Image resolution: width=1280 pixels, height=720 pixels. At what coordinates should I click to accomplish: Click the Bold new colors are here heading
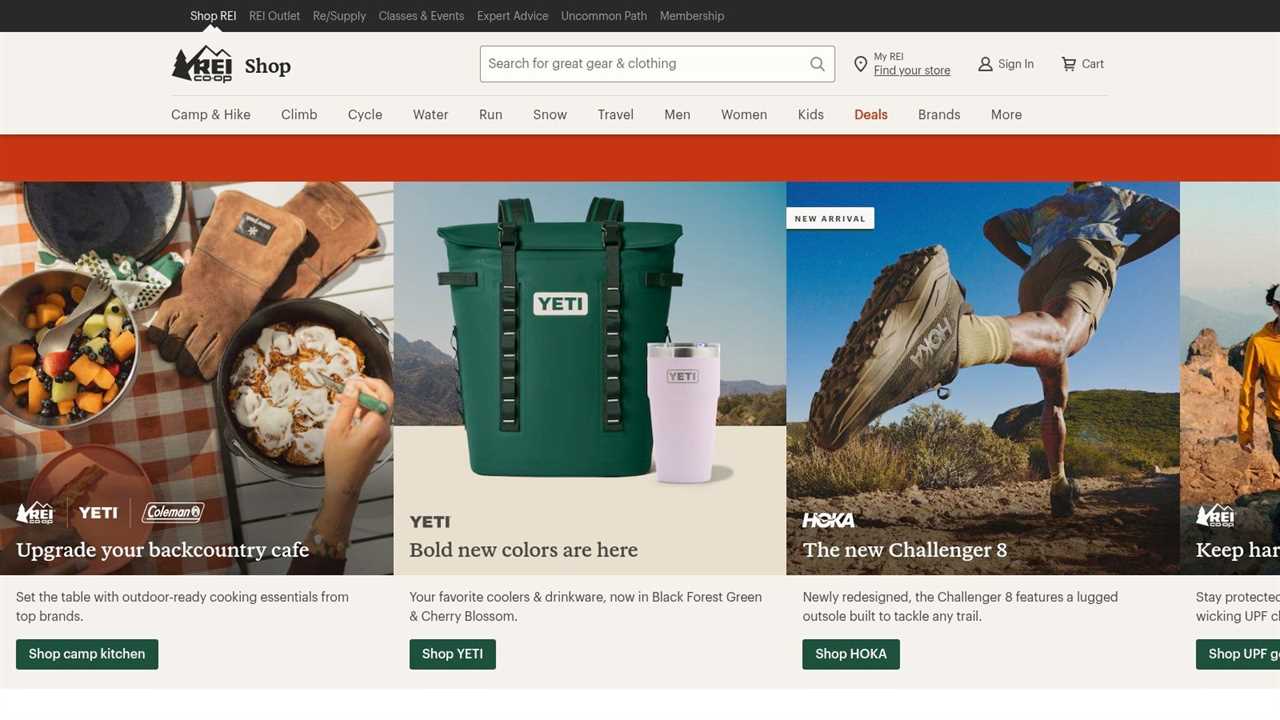(523, 550)
